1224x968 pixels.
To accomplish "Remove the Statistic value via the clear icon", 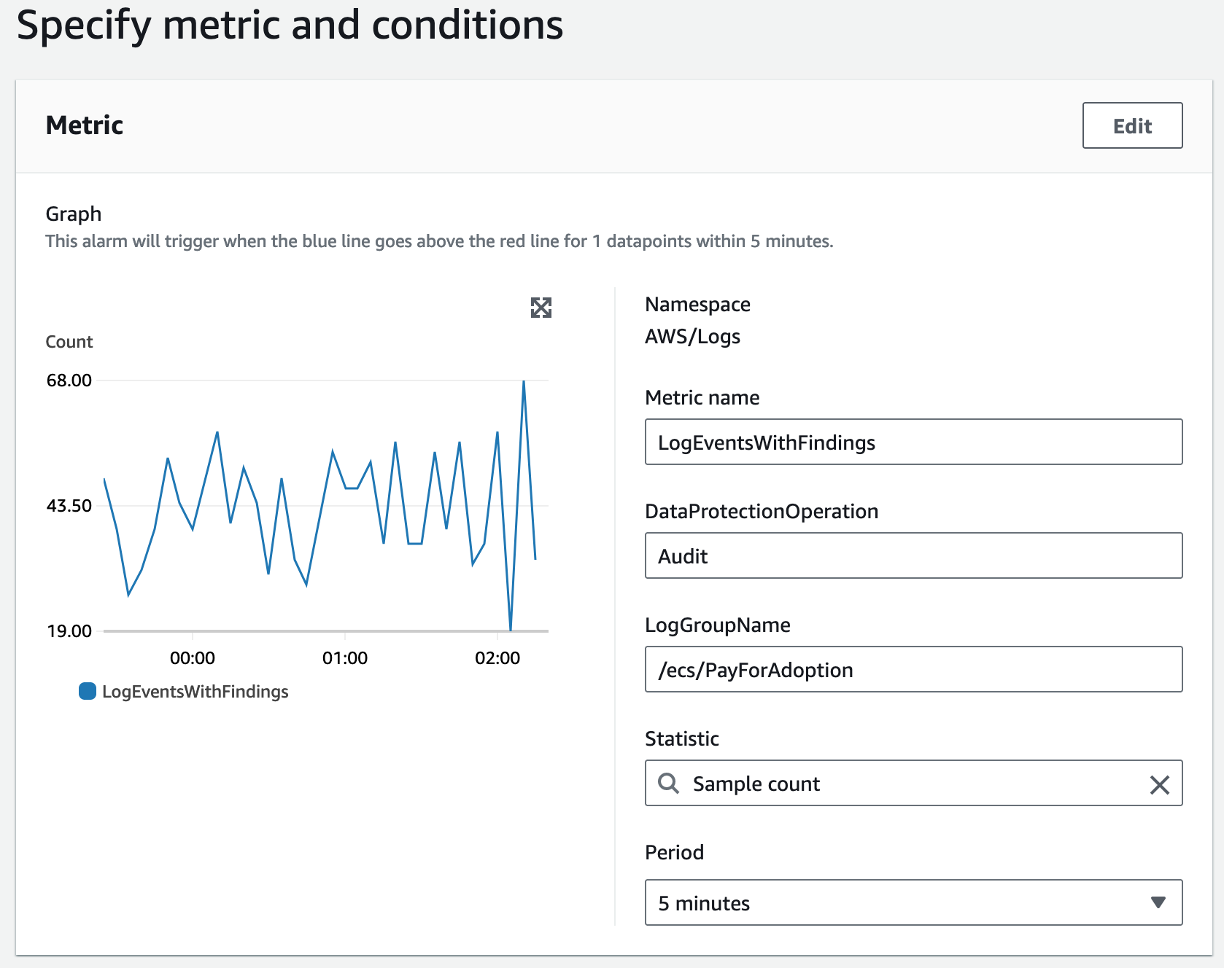I will click(x=1159, y=783).
